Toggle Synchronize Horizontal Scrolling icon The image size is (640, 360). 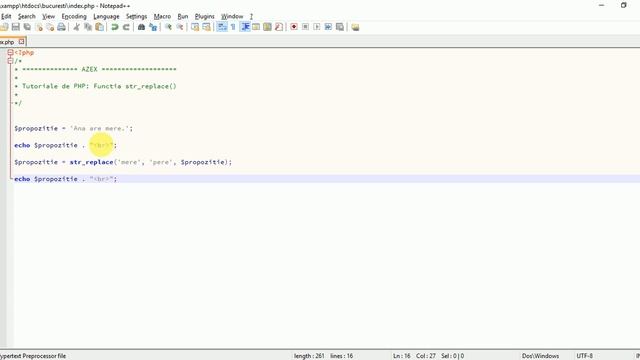tap(207, 27)
